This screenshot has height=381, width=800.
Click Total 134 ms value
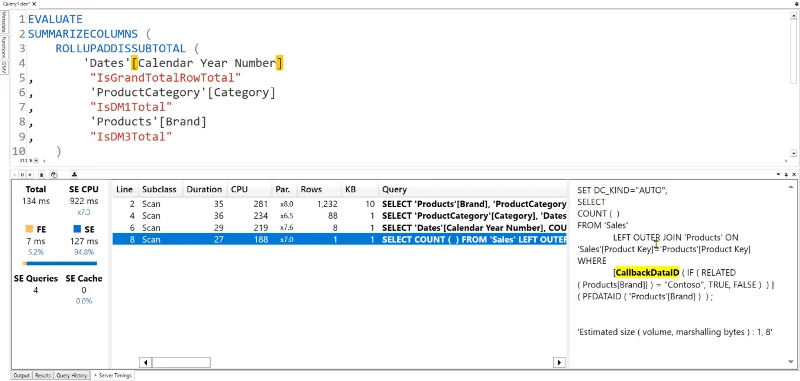36,201
